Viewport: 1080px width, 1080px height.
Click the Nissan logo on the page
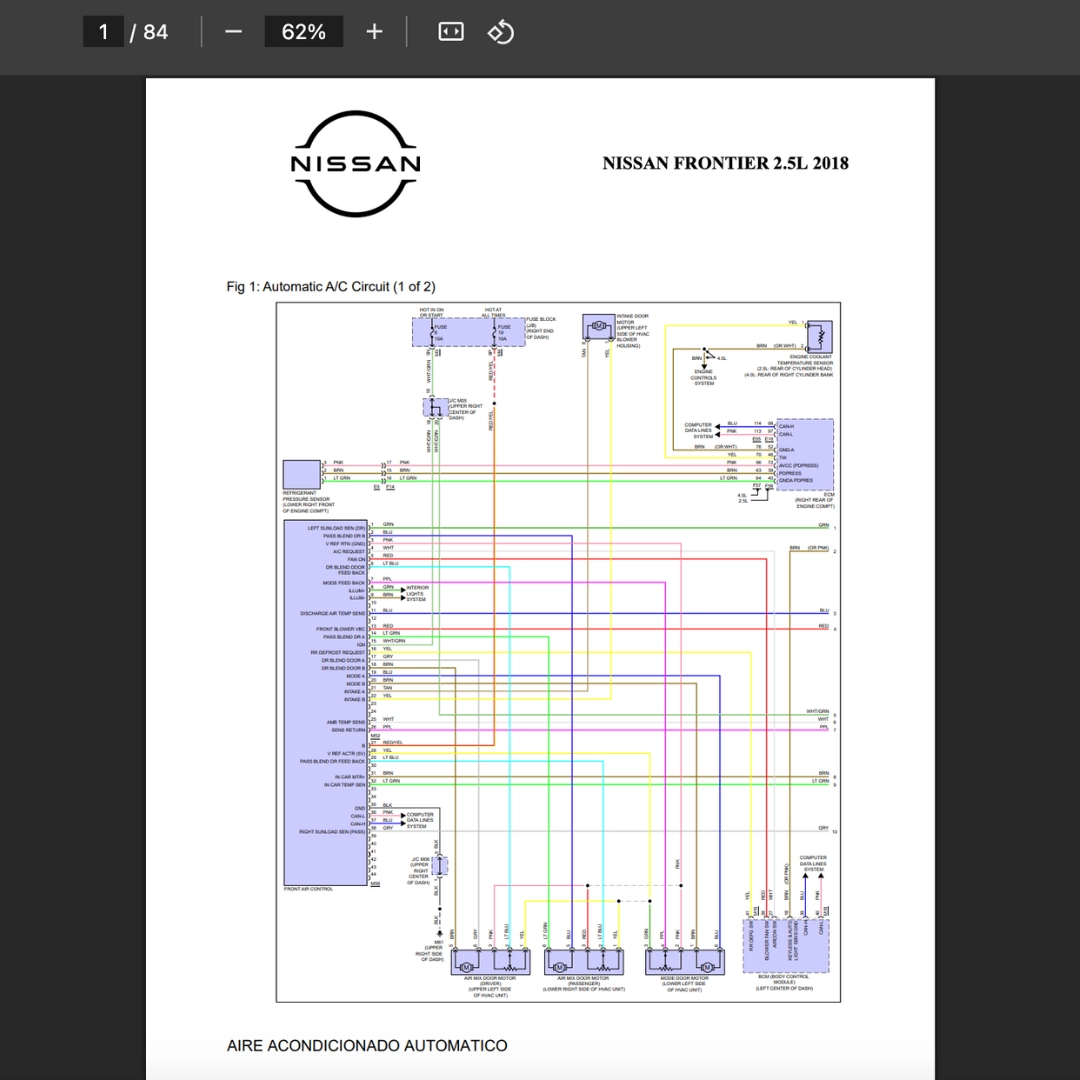(x=355, y=164)
